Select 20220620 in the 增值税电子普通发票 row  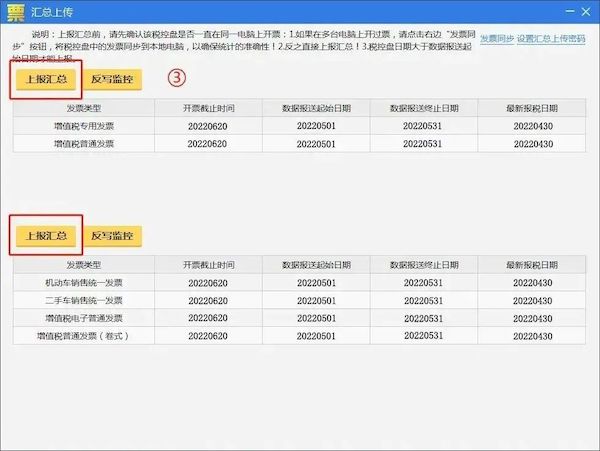point(208,318)
